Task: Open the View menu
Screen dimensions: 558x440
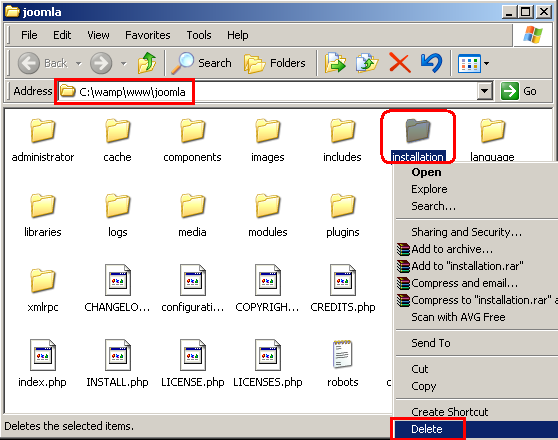Action: [x=98, y=35]
